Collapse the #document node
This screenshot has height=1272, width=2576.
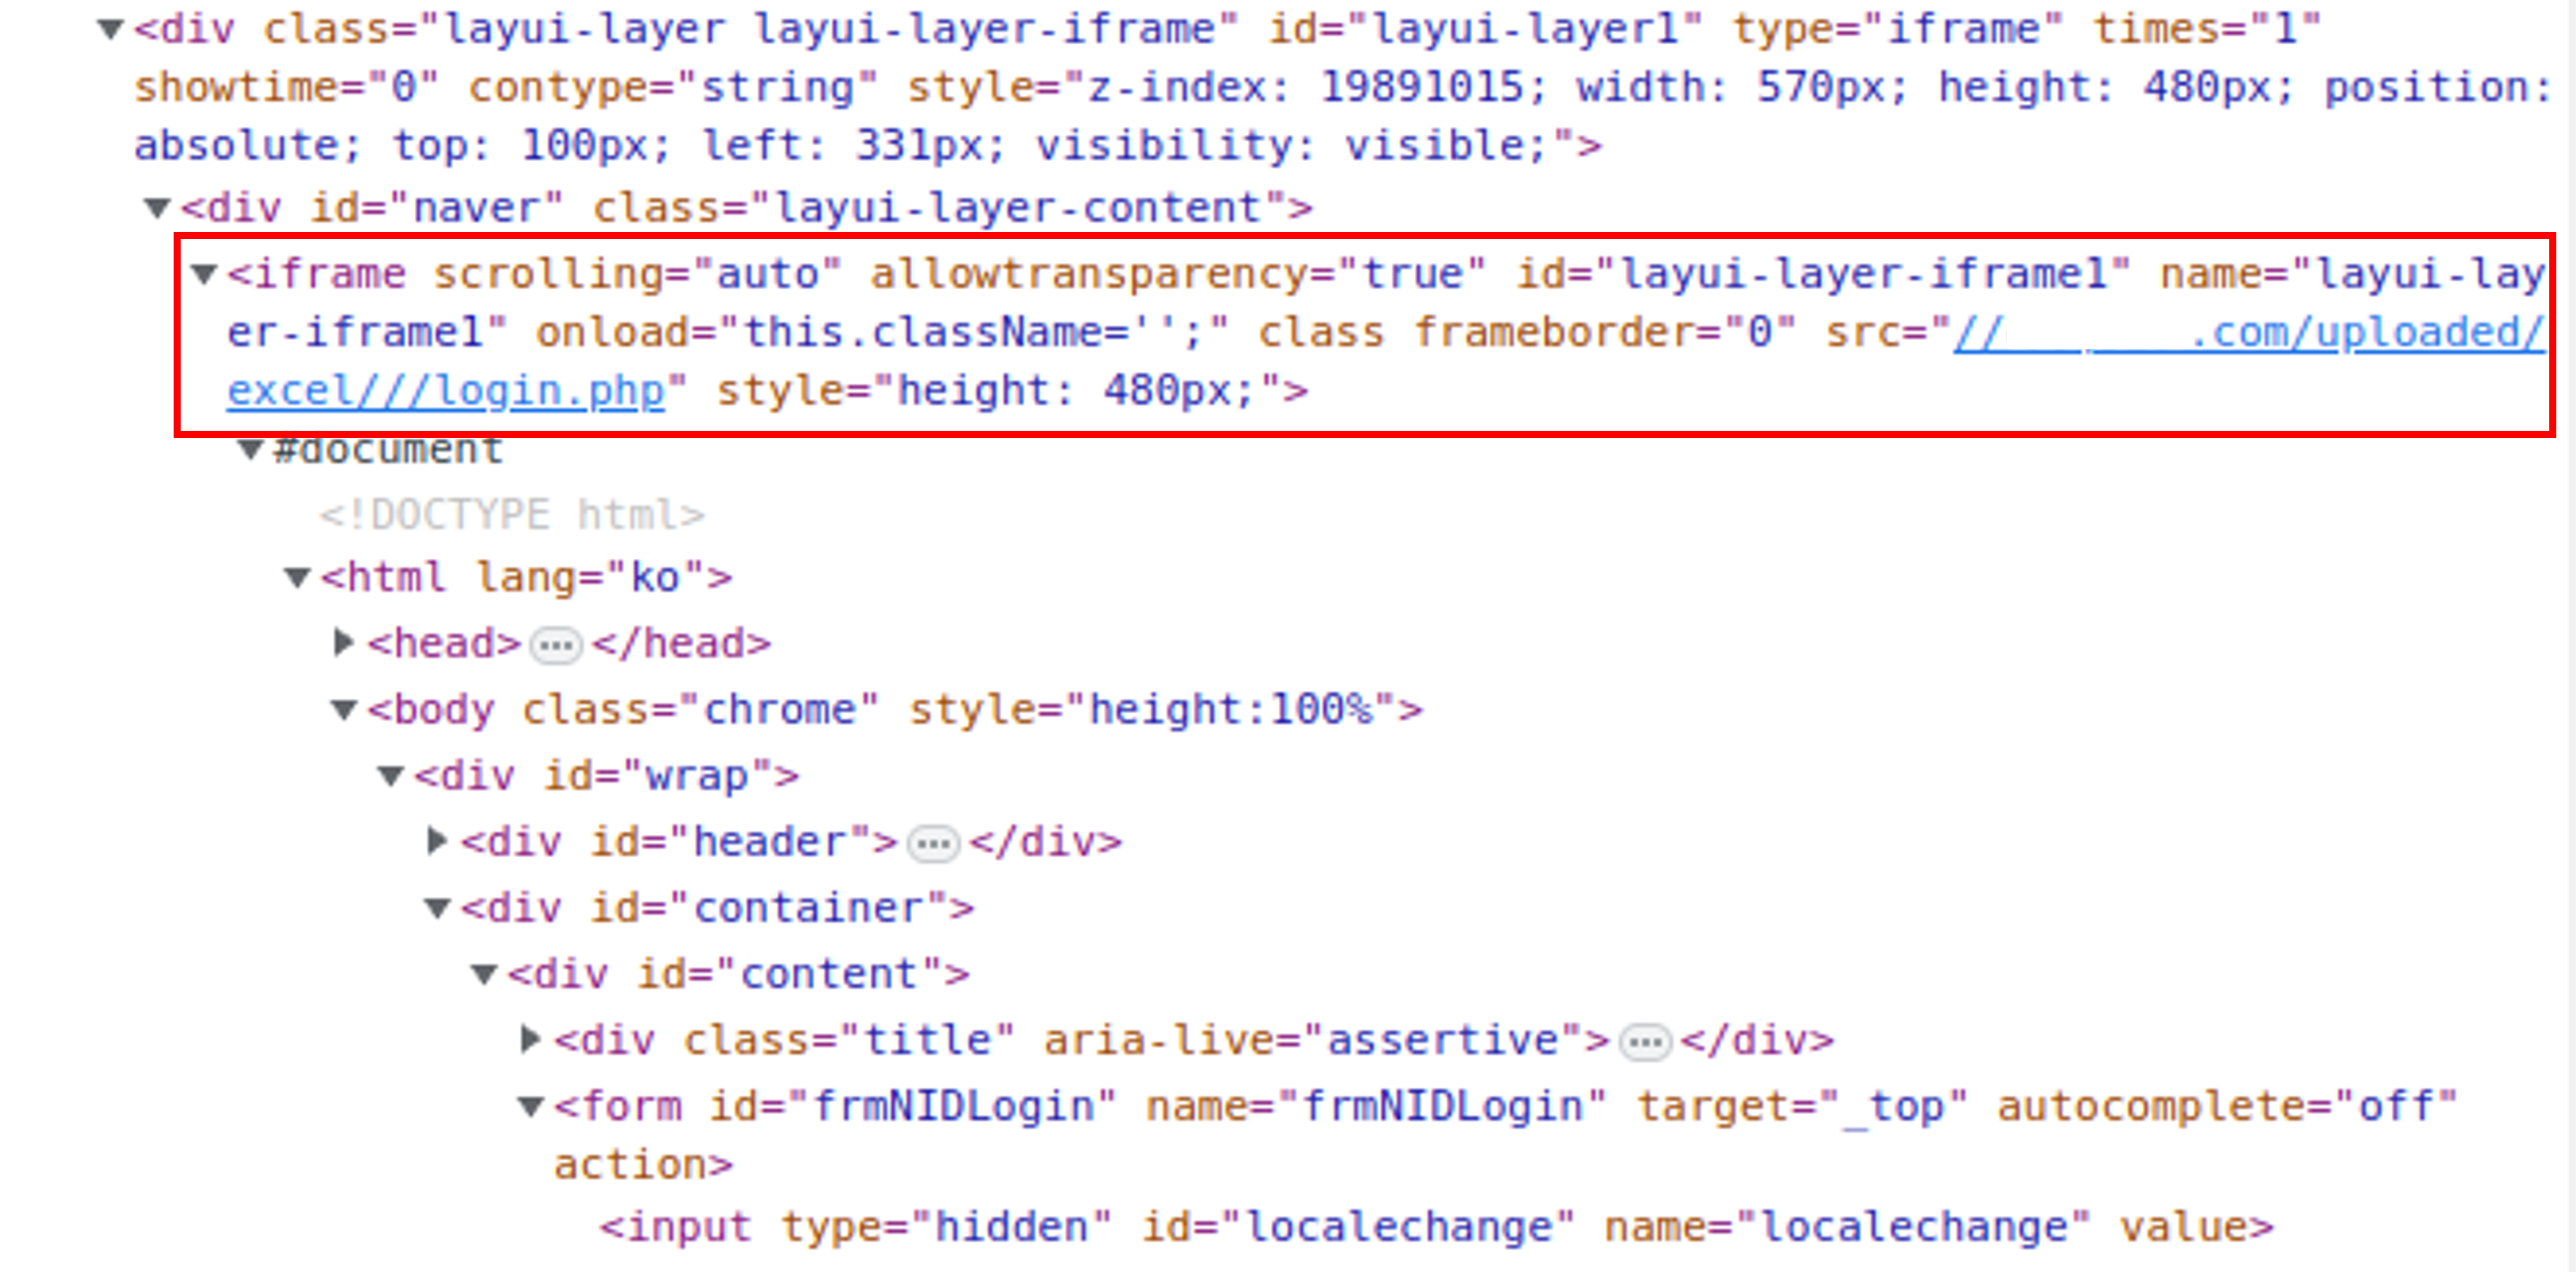coord(250,450)
